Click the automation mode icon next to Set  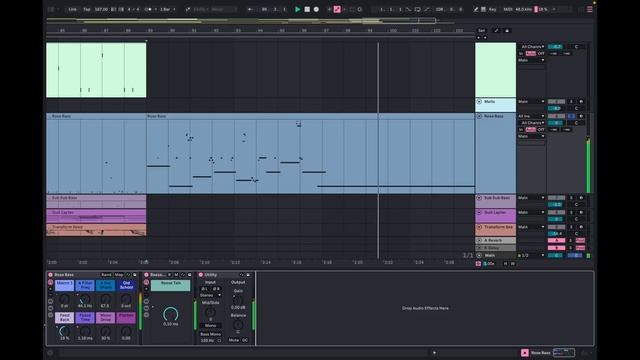pos(496,31)
